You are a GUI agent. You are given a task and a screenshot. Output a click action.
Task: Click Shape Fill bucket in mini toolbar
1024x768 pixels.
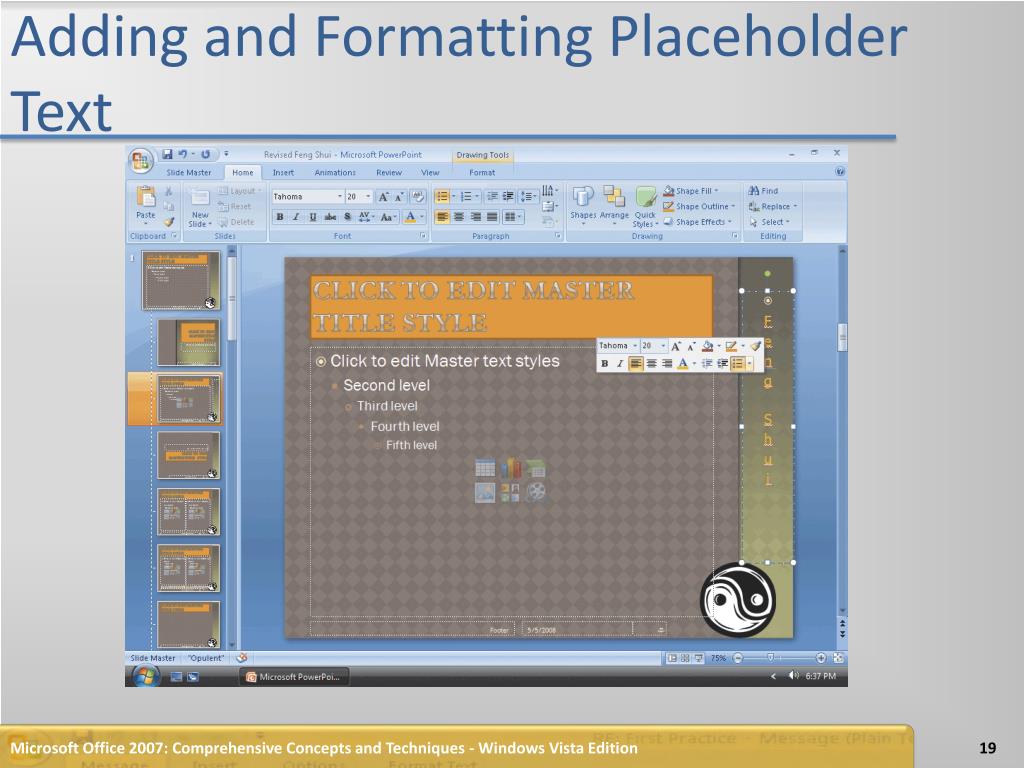pos(707,346)
